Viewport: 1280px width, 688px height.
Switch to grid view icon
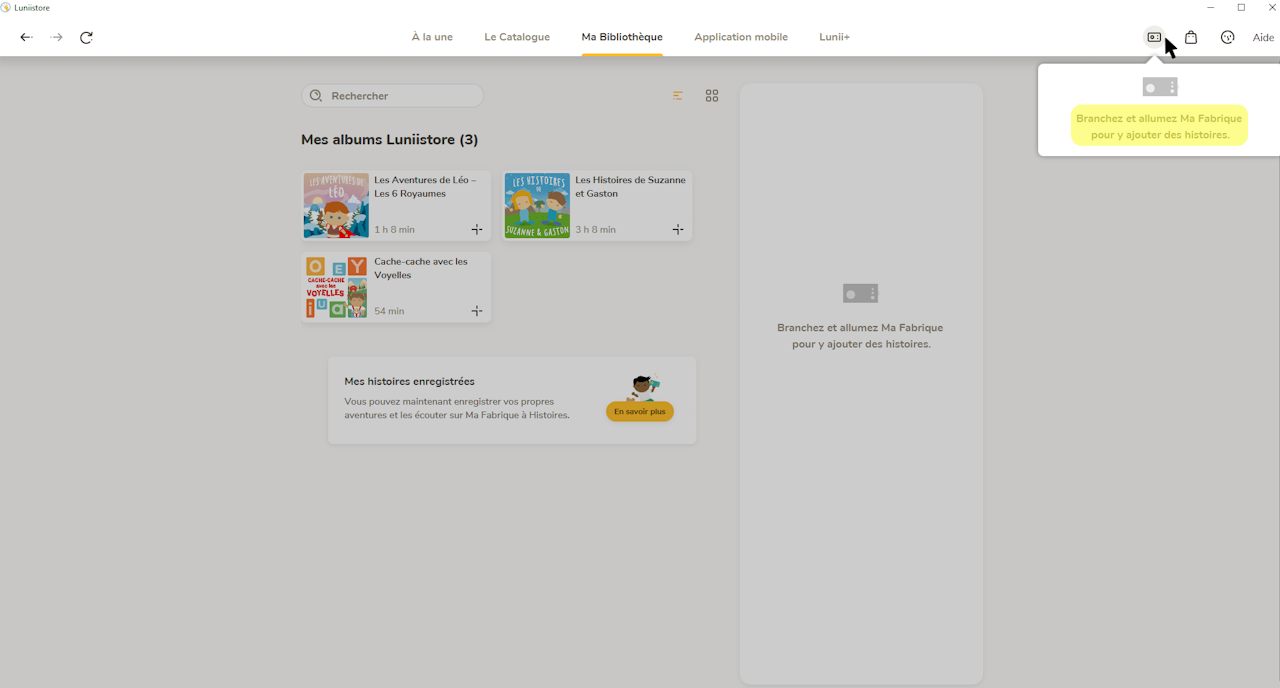712,96
